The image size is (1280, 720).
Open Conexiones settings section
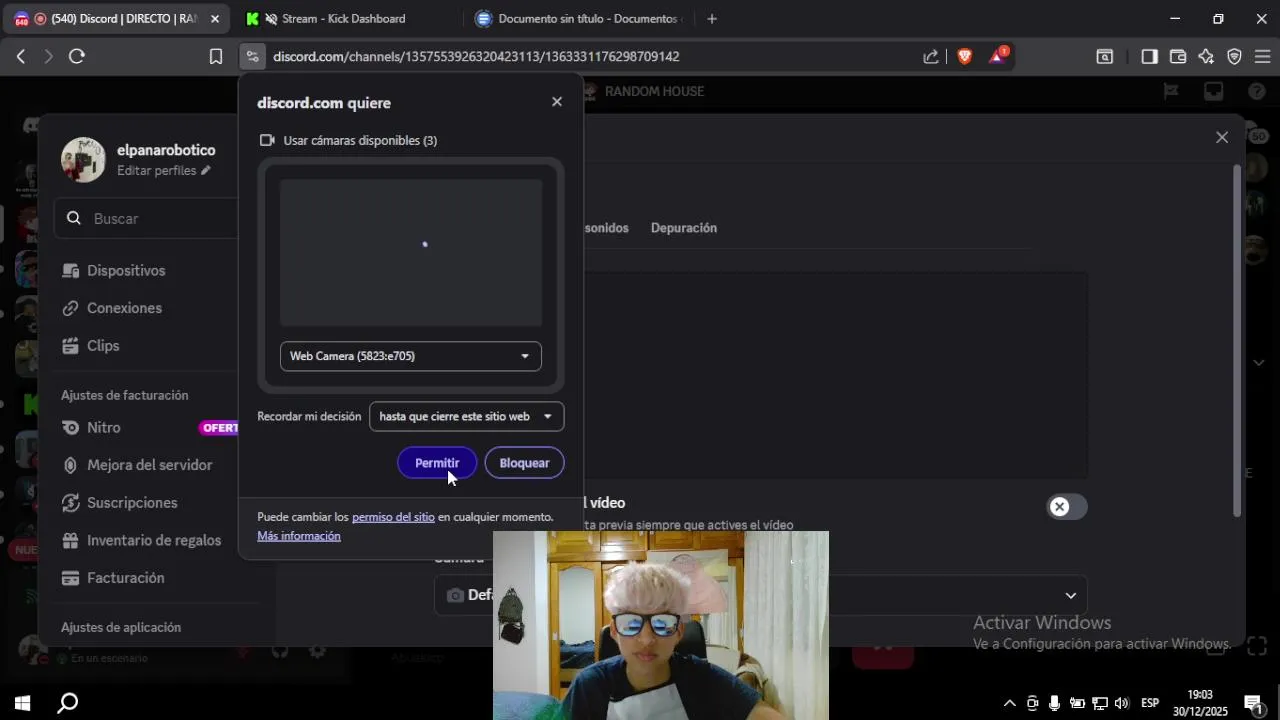pos(124,308)
